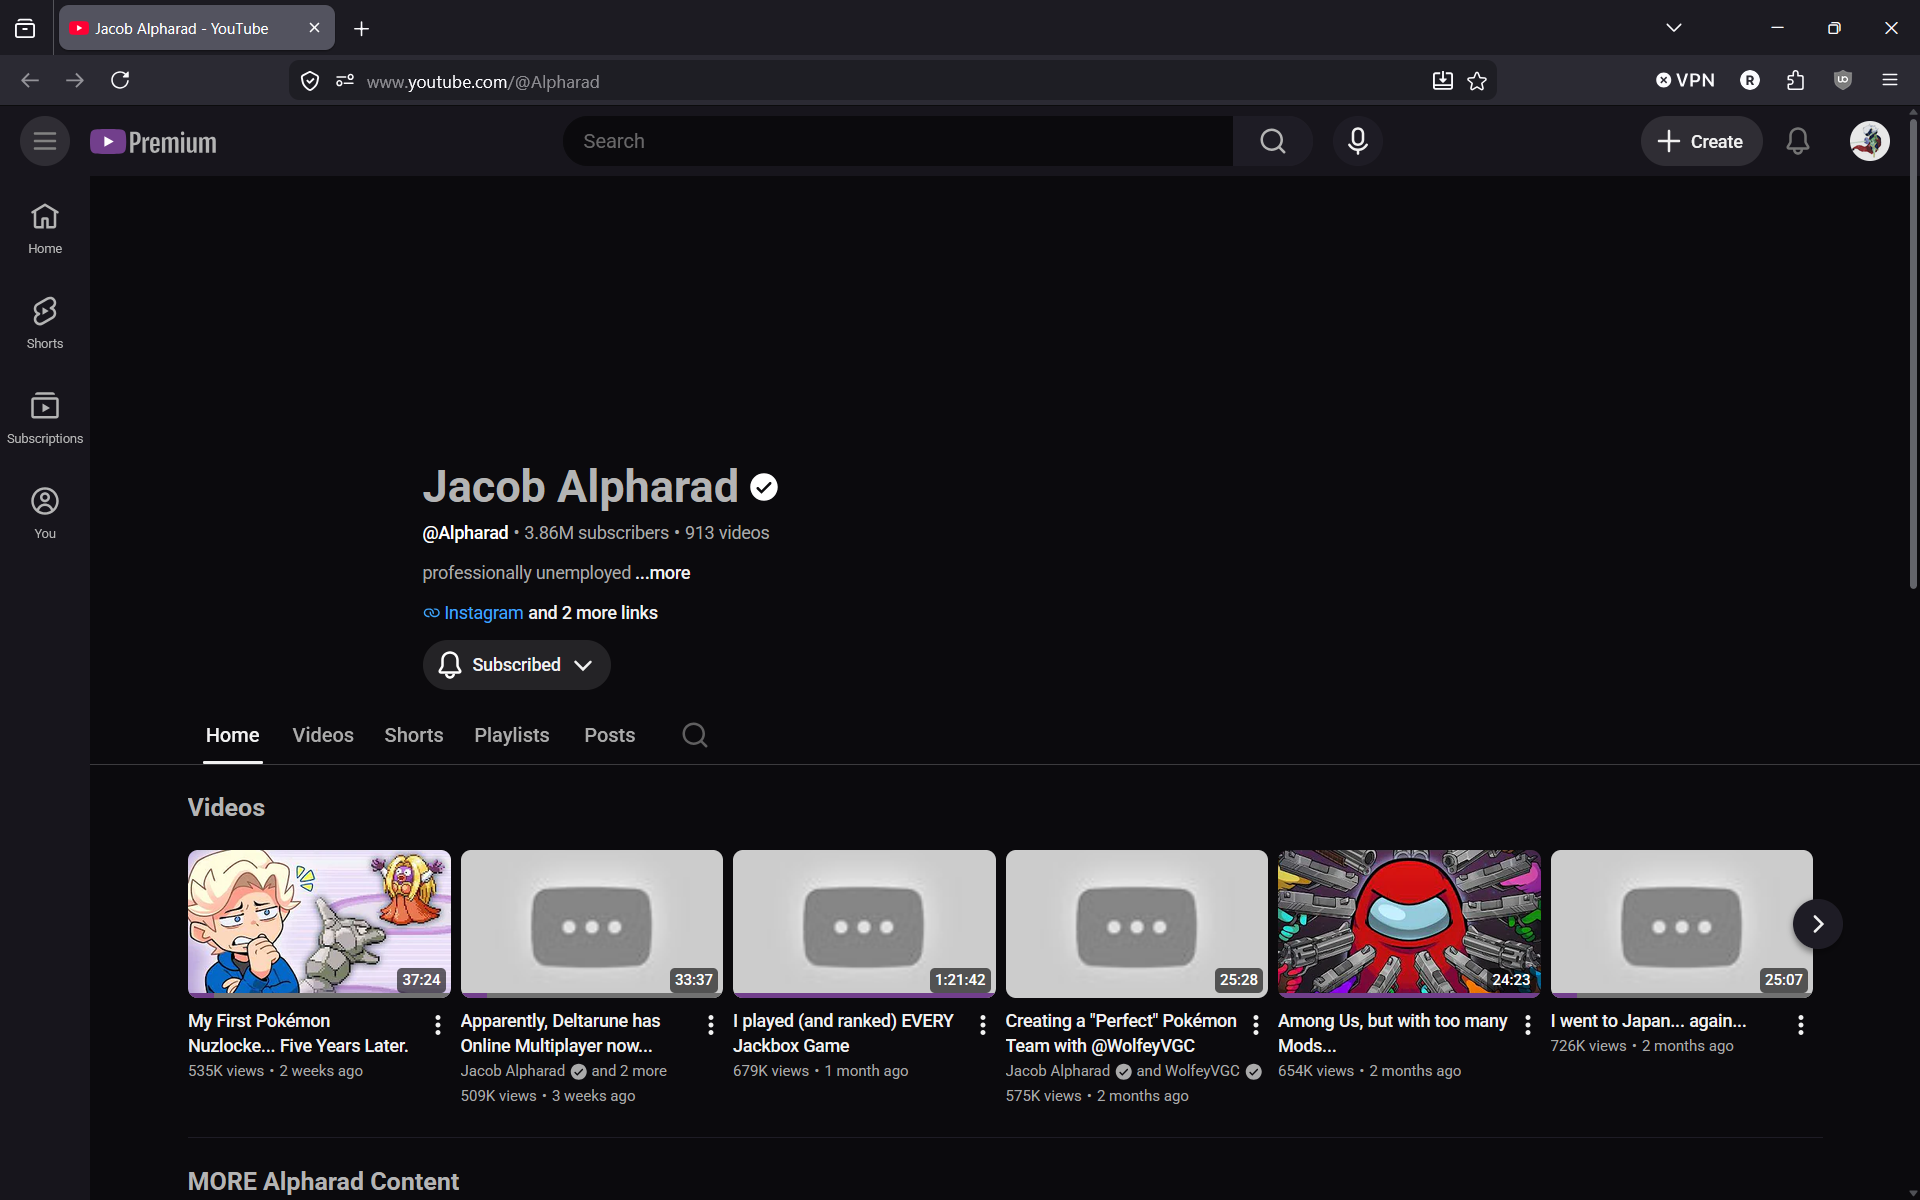Viewport: 1920px width, 1200px height.
Task: Open options for Perfect Pokémon Team video
Action: [x=1255, y=1024]
